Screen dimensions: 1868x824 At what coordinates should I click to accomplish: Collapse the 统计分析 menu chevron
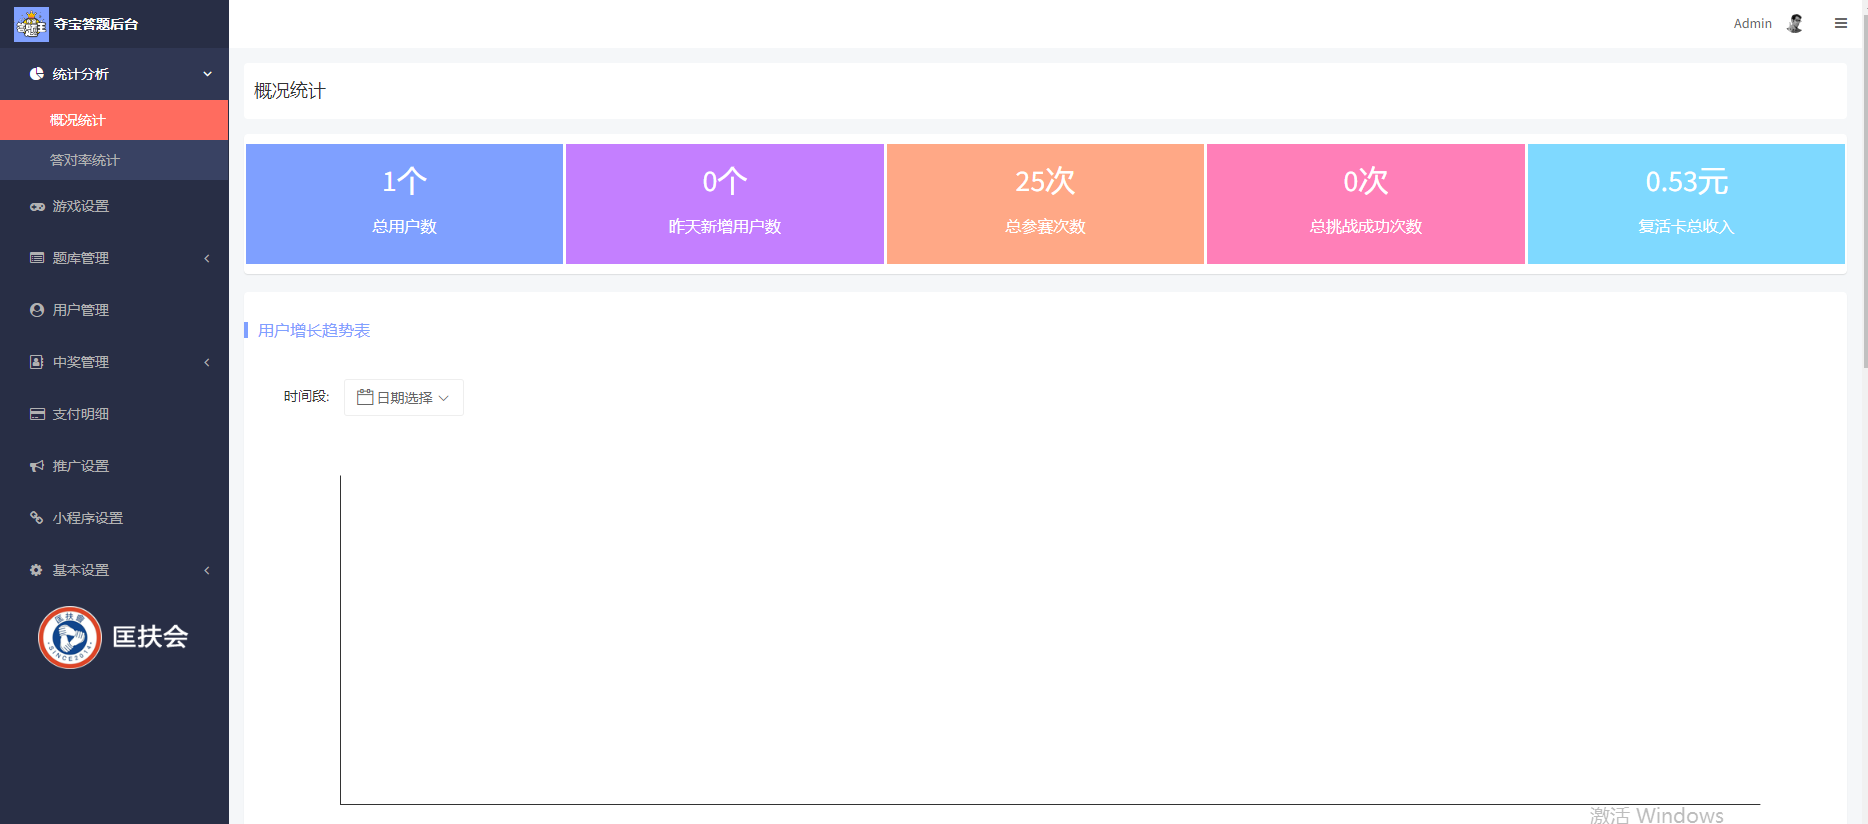pyautogui.click(x=208, y=74)
